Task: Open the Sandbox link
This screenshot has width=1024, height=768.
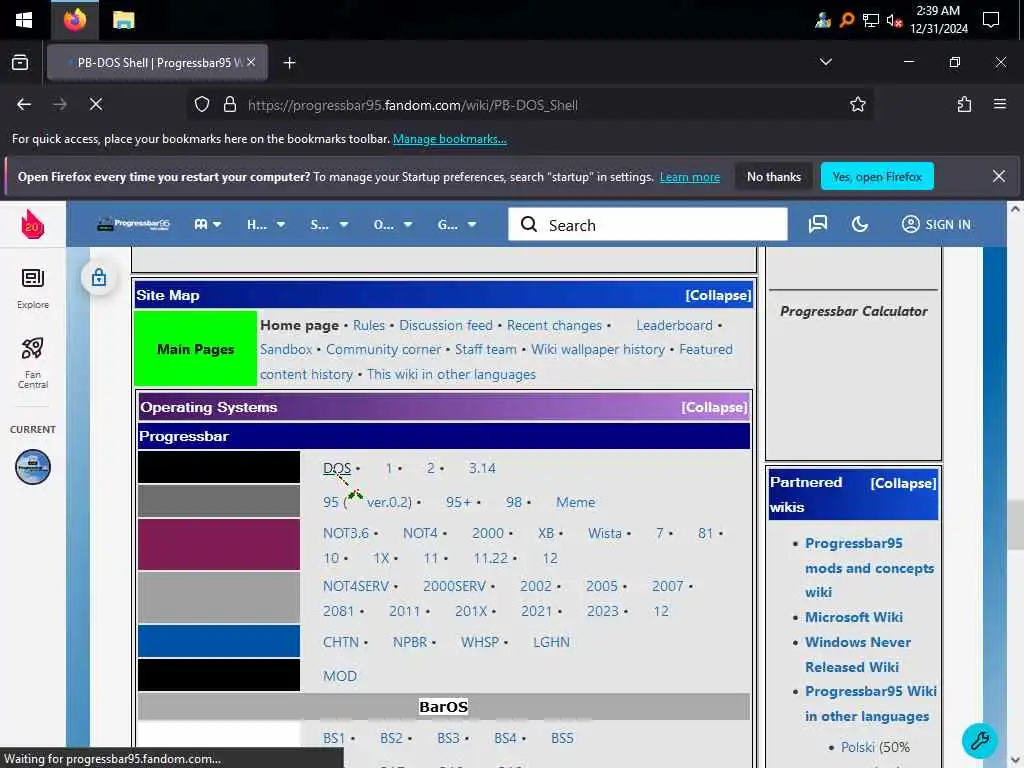Action: click(x=286, y=349)
